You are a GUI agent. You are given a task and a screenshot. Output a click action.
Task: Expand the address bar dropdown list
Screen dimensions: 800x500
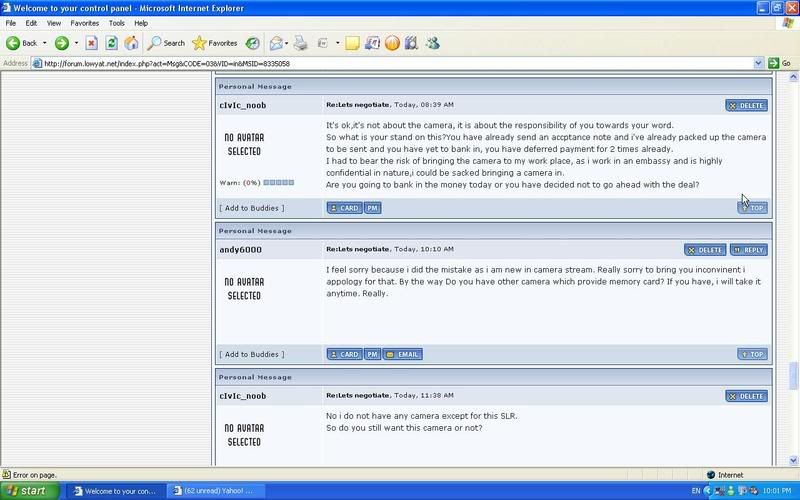click(x=759, y=63)
